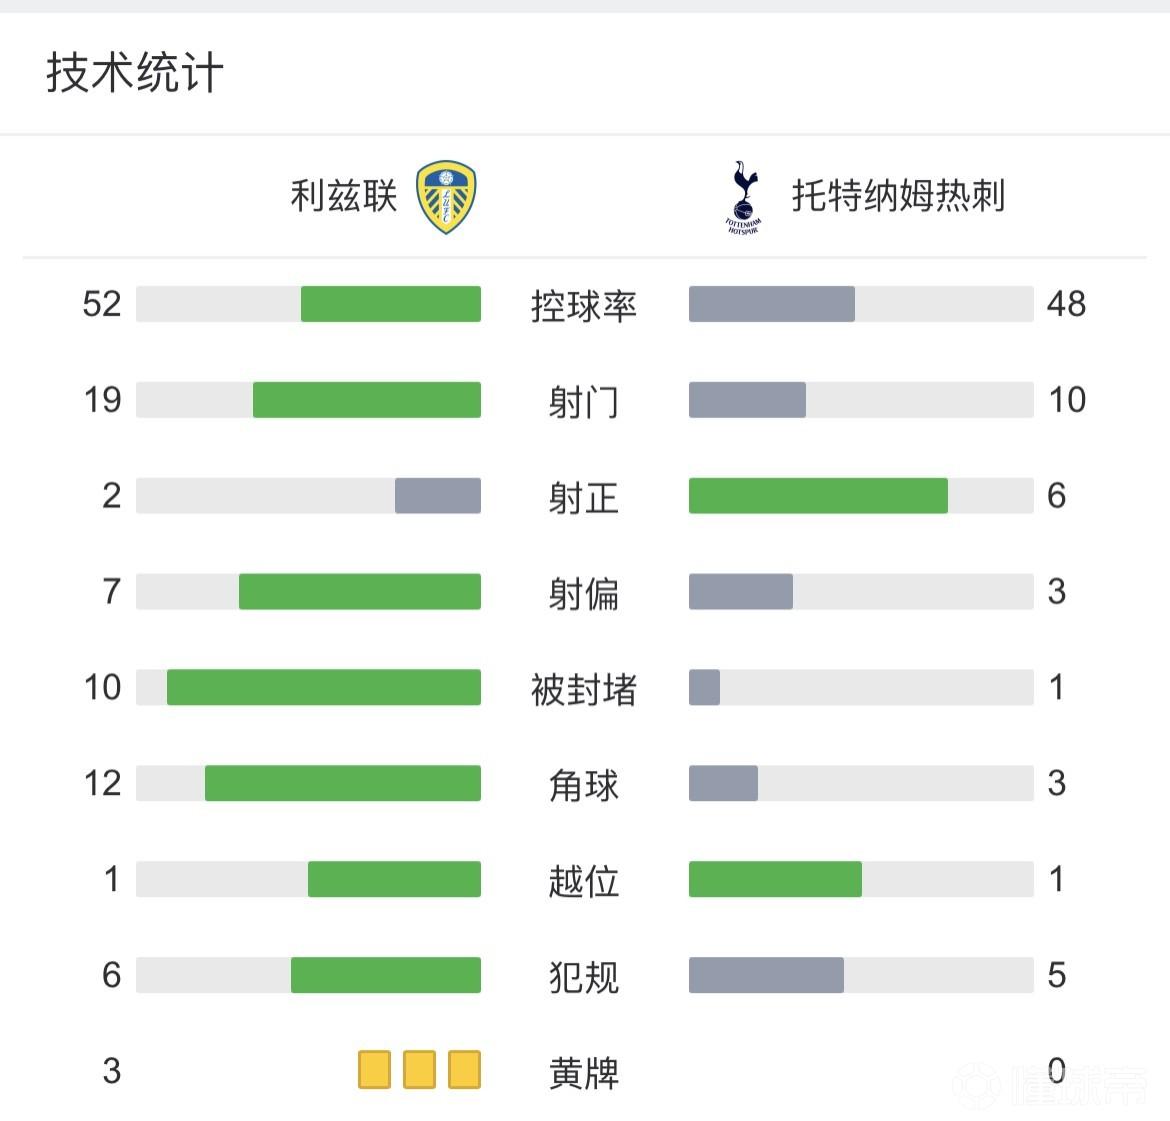
Task: Click the 角球 stat label
Action: coord(584,785)
